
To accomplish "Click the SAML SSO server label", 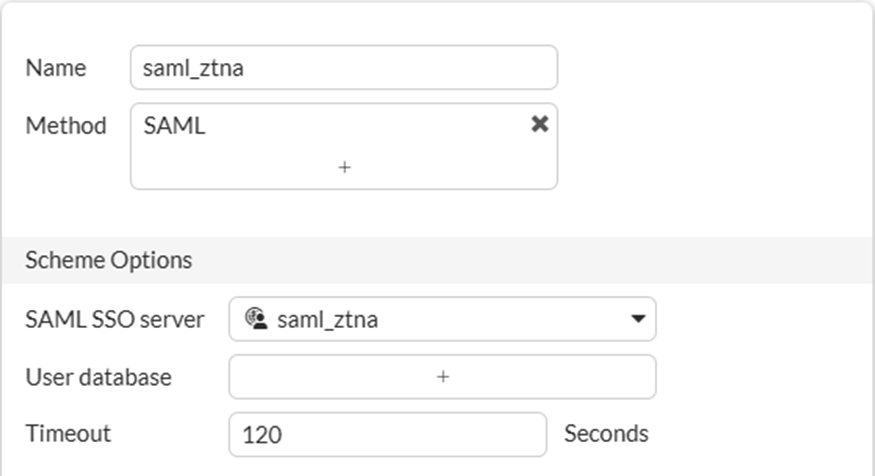I will tap(114, 320).
